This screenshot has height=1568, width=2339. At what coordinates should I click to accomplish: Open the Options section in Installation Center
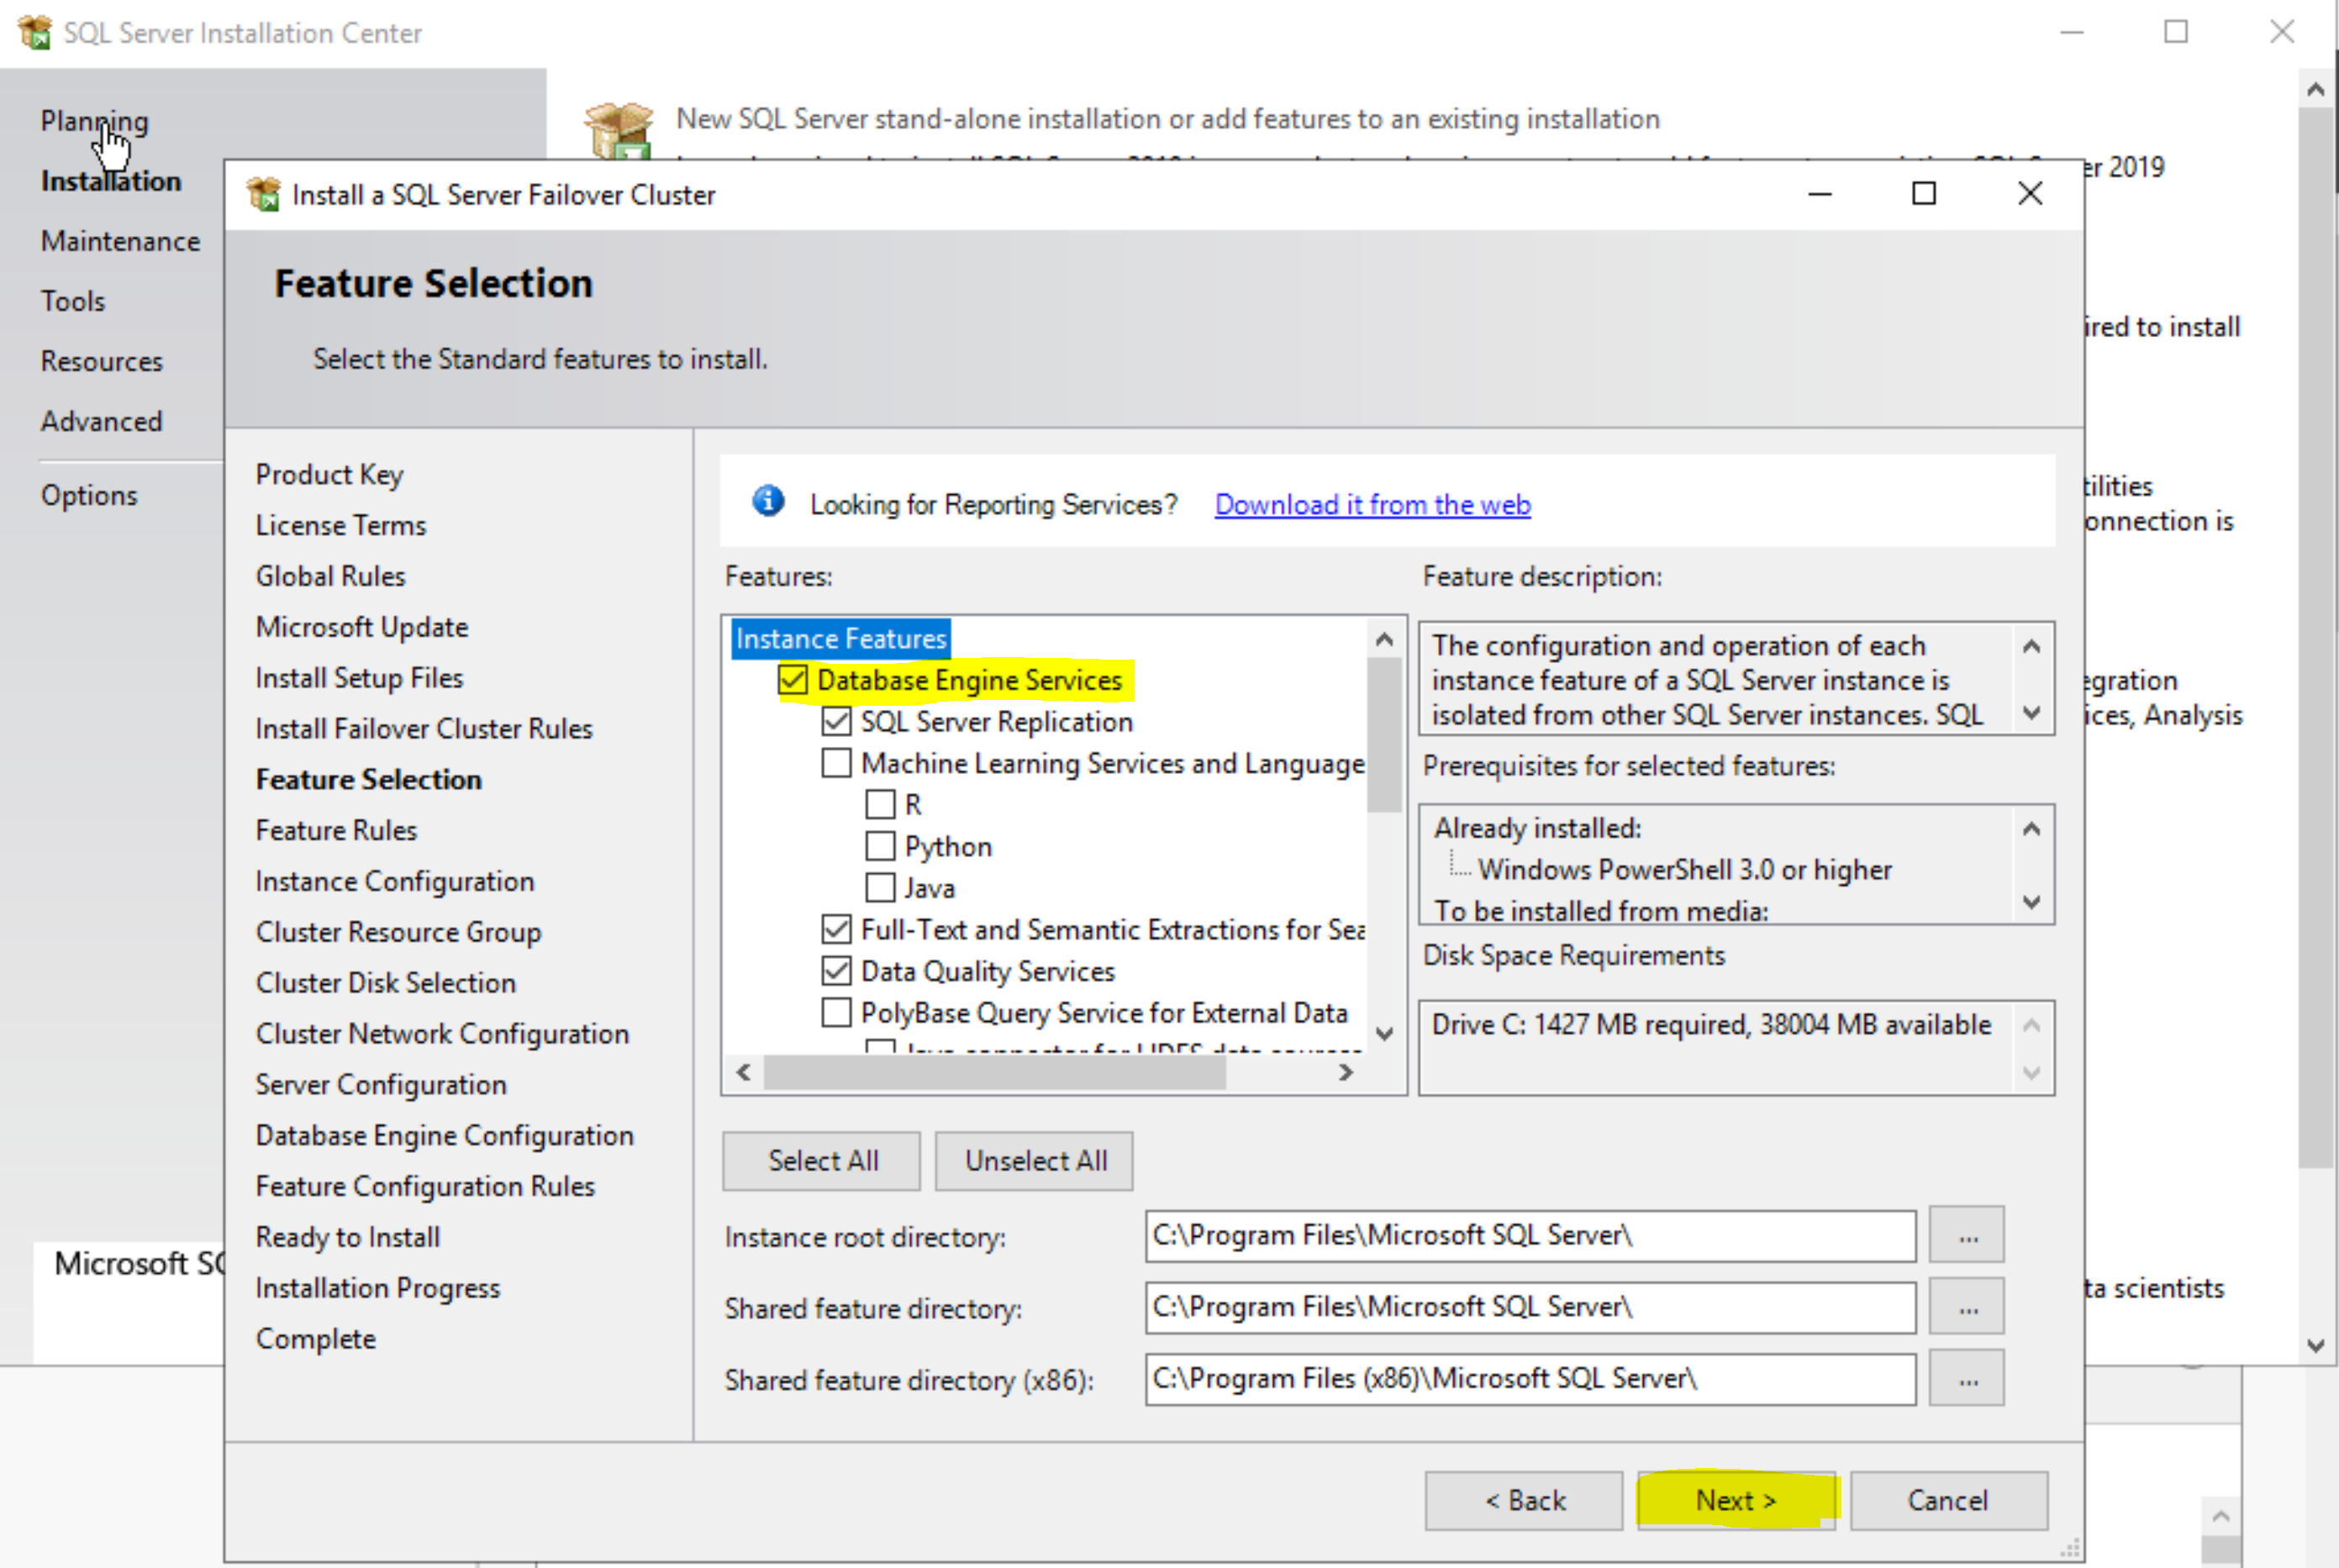click(89, 495)
